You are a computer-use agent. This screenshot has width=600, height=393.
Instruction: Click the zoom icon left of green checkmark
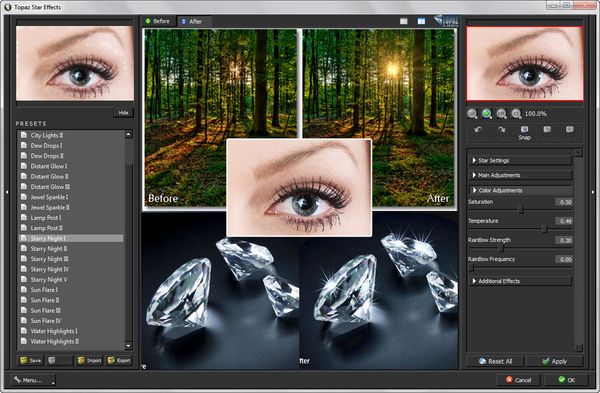pyautogui.click(x=472, y=114)
